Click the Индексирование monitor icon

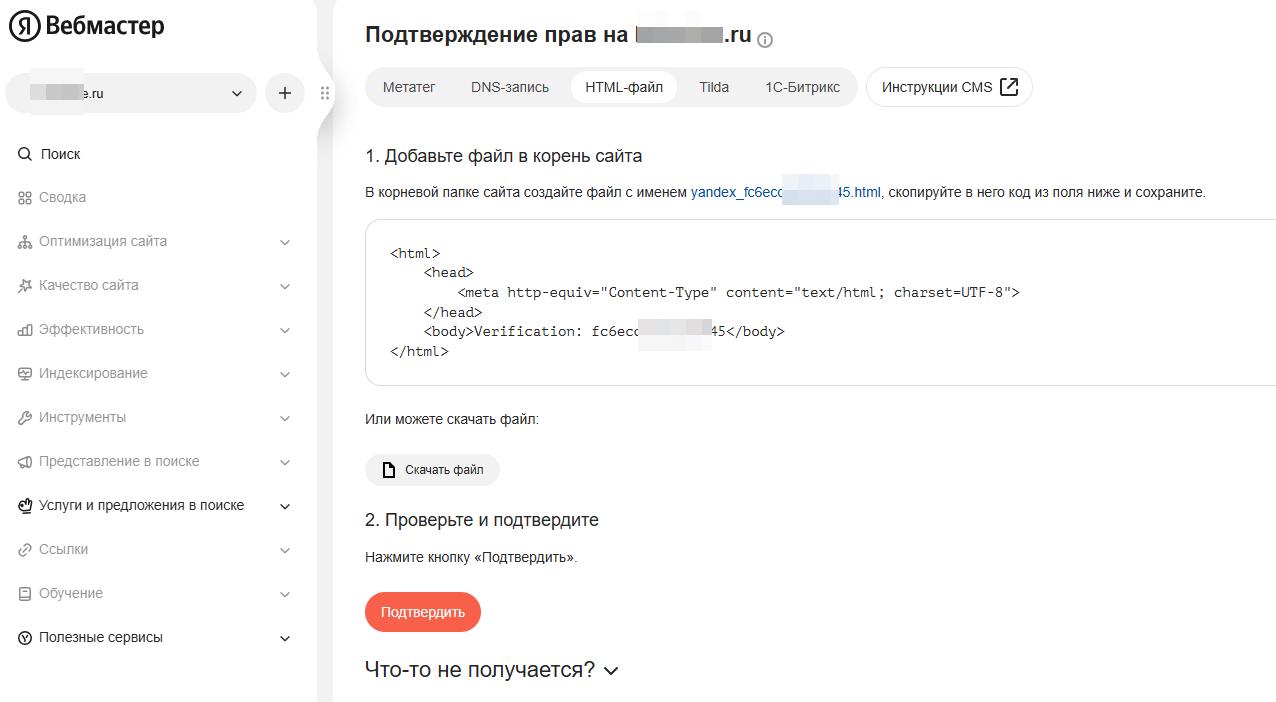tap(25, 374)
